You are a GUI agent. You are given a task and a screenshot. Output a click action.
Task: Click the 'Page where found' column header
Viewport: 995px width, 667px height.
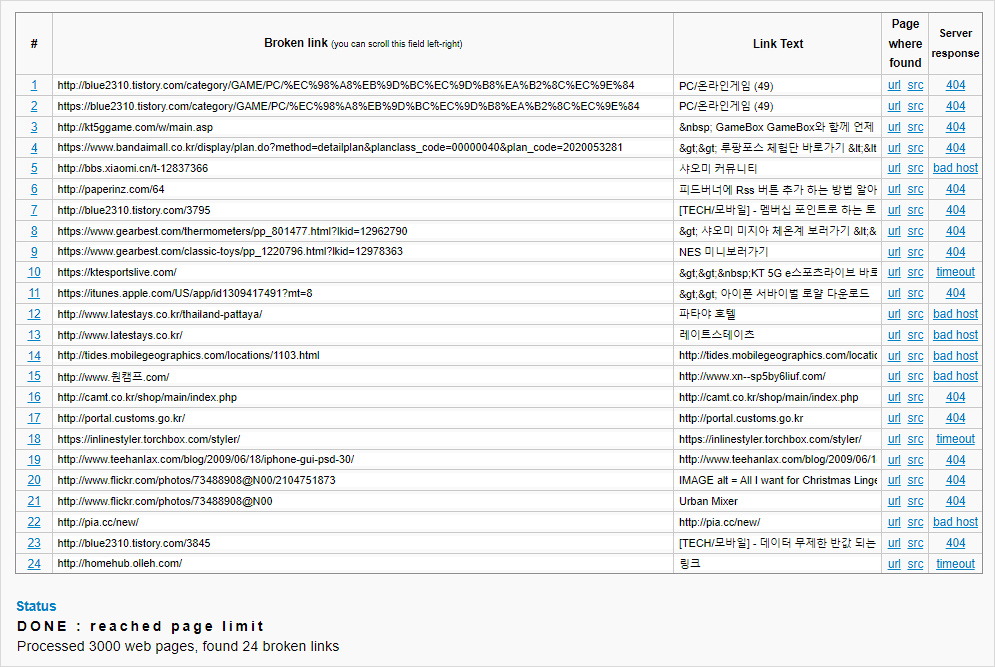905,43
